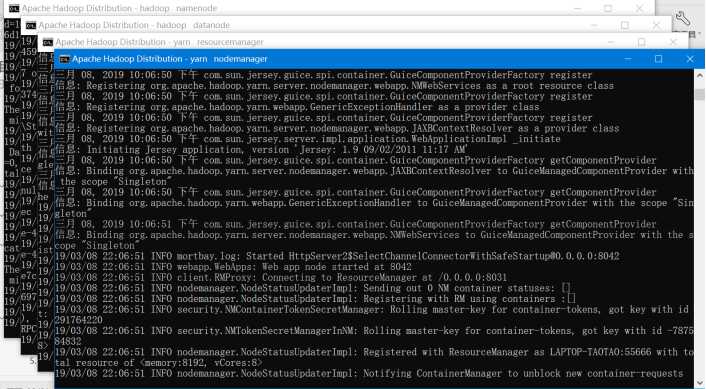Click 'Sending out 0 NM container statuses' line

click(313, 288)
